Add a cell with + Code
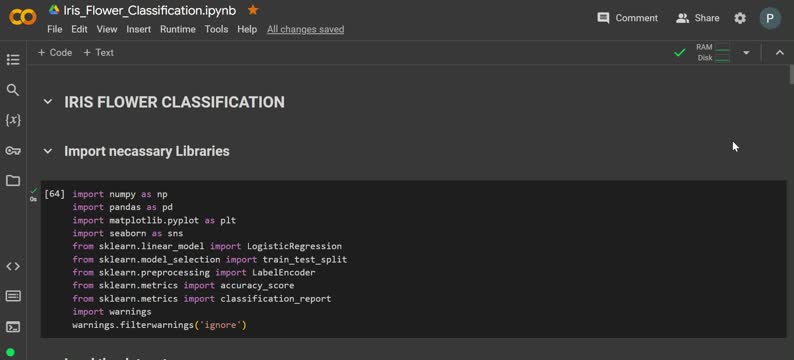Screen dimensions: 794x360 (55, 53)
